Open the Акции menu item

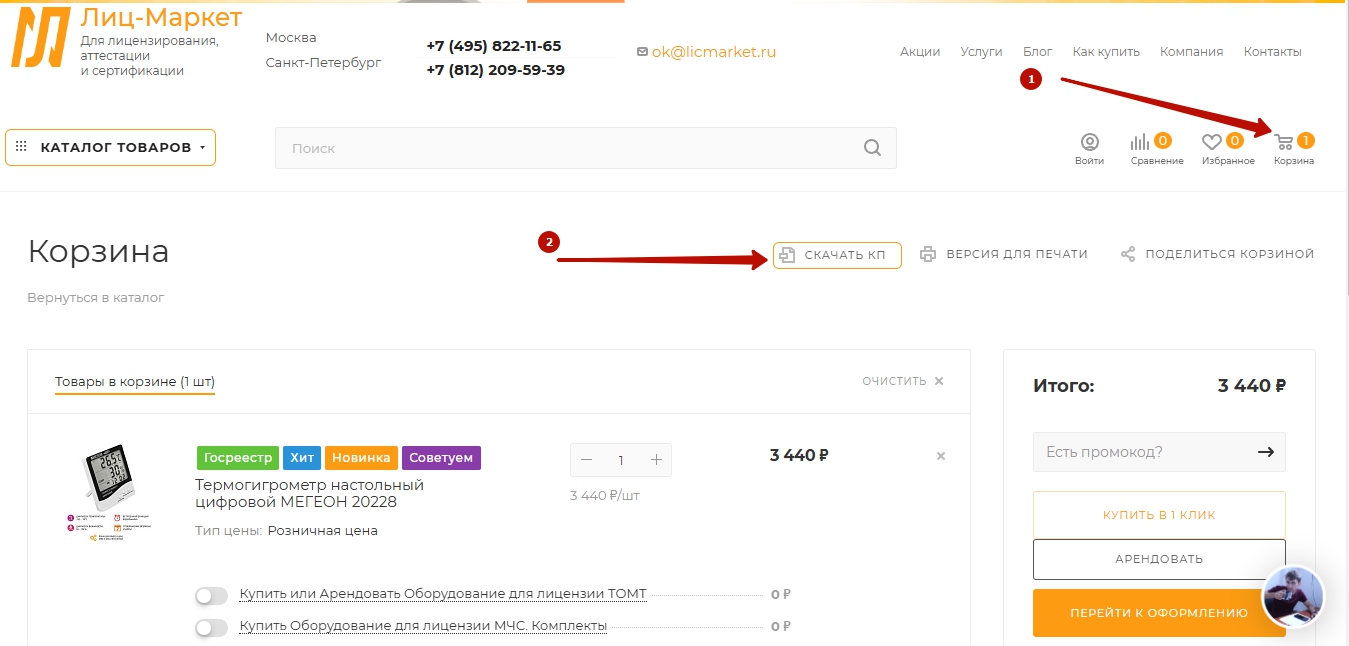pyautogui.click(x=919, y=52)
